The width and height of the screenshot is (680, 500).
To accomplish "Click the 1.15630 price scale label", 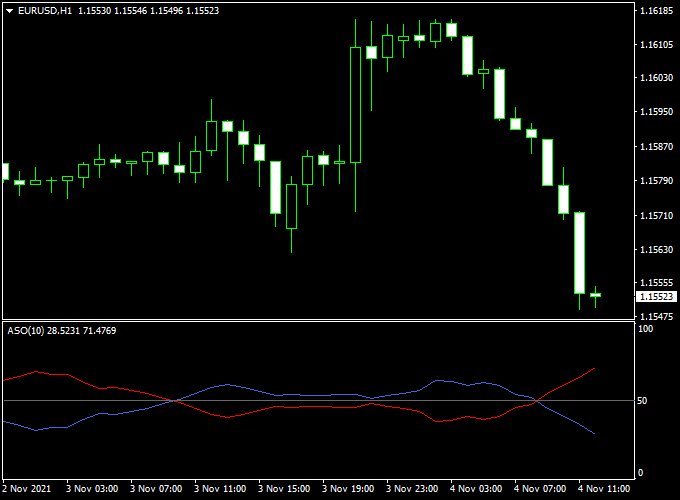I will coord(657,249).
